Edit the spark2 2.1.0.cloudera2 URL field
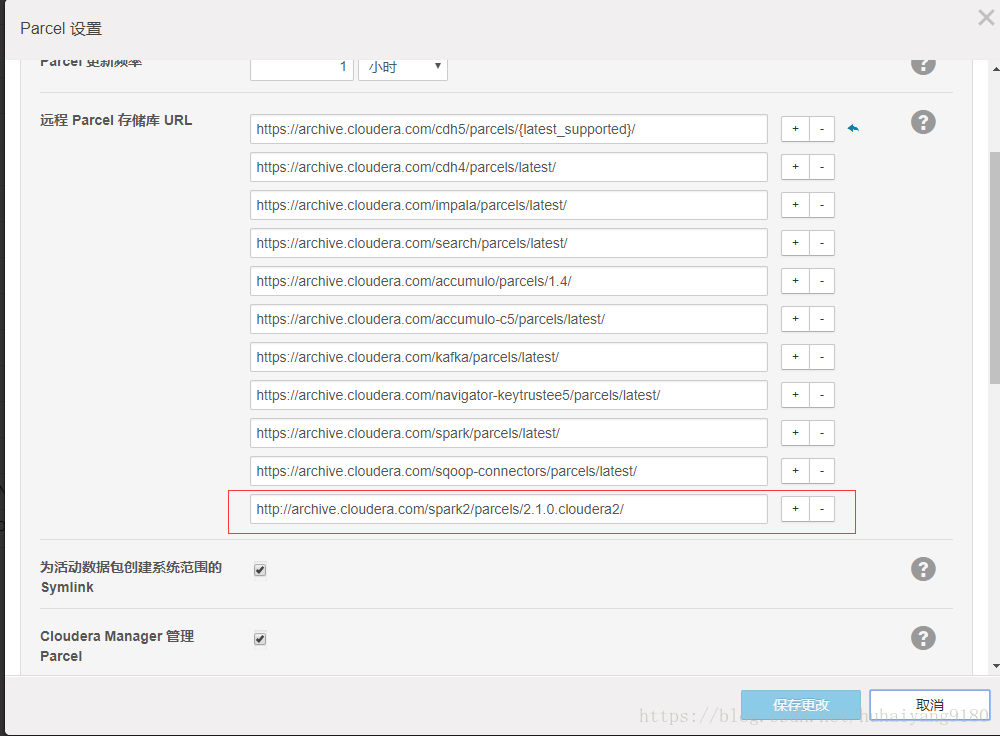The image size is (1000, 736). [508, 509]
